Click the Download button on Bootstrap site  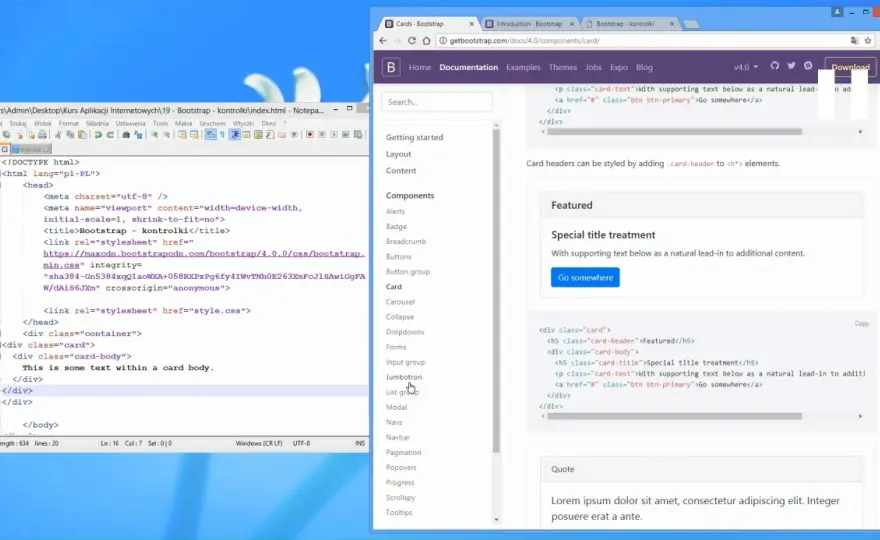[850, 67]
